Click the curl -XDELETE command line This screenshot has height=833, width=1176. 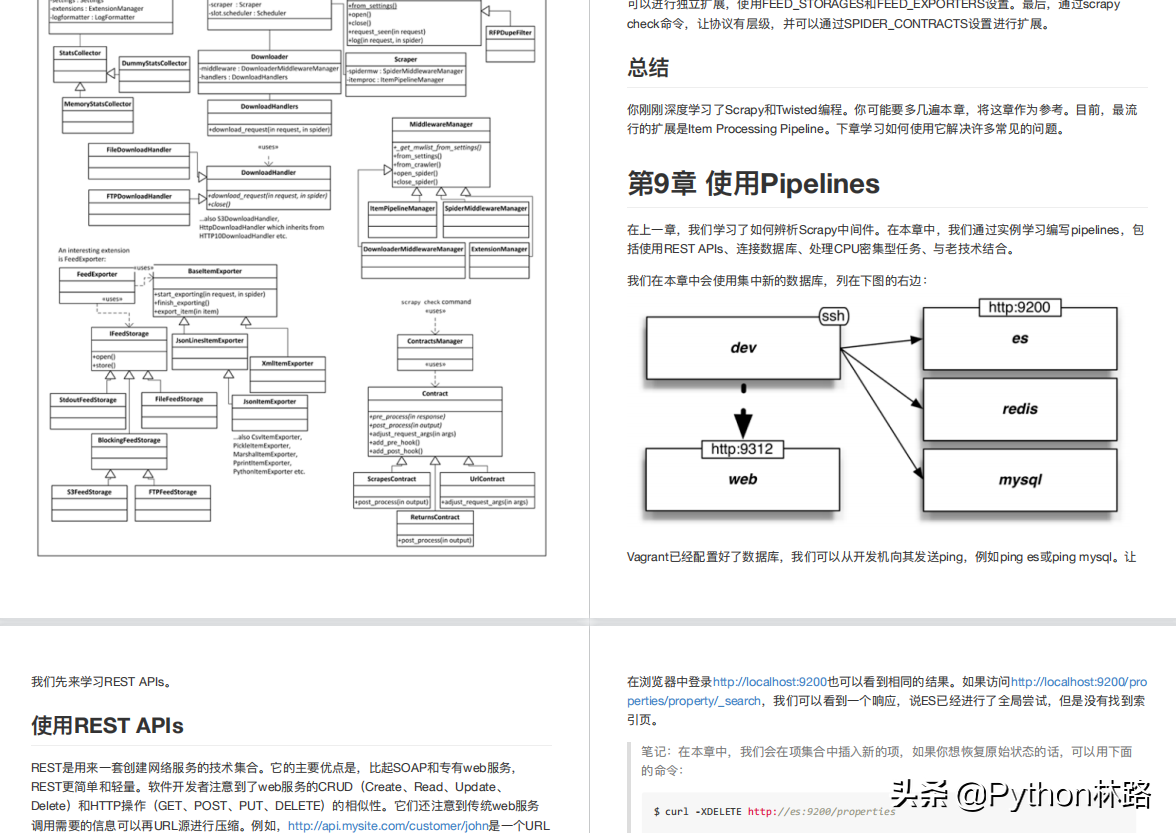[775, 811]
